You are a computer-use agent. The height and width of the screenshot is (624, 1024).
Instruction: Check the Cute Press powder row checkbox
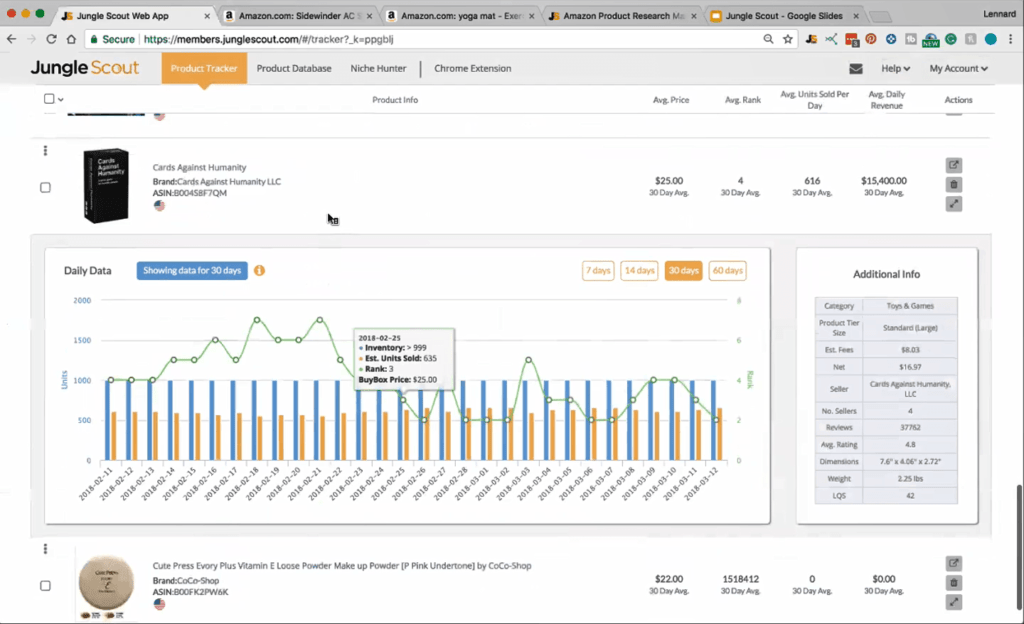pos(45,585)
